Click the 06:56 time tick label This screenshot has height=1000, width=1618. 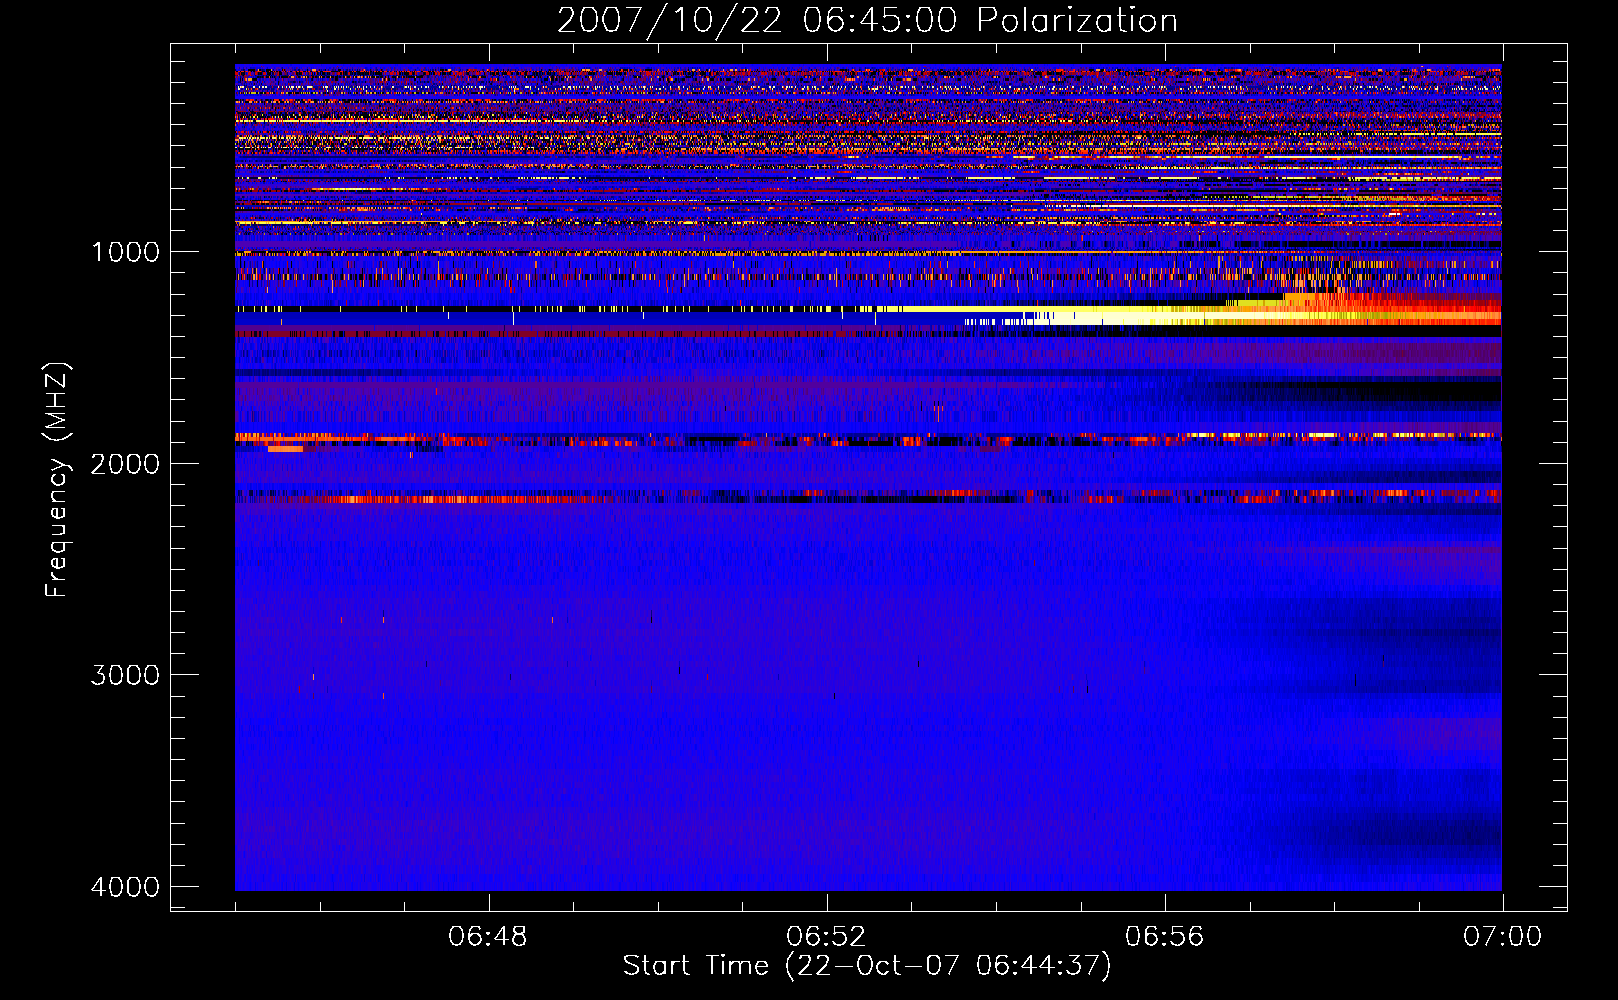click(1165, 937)
